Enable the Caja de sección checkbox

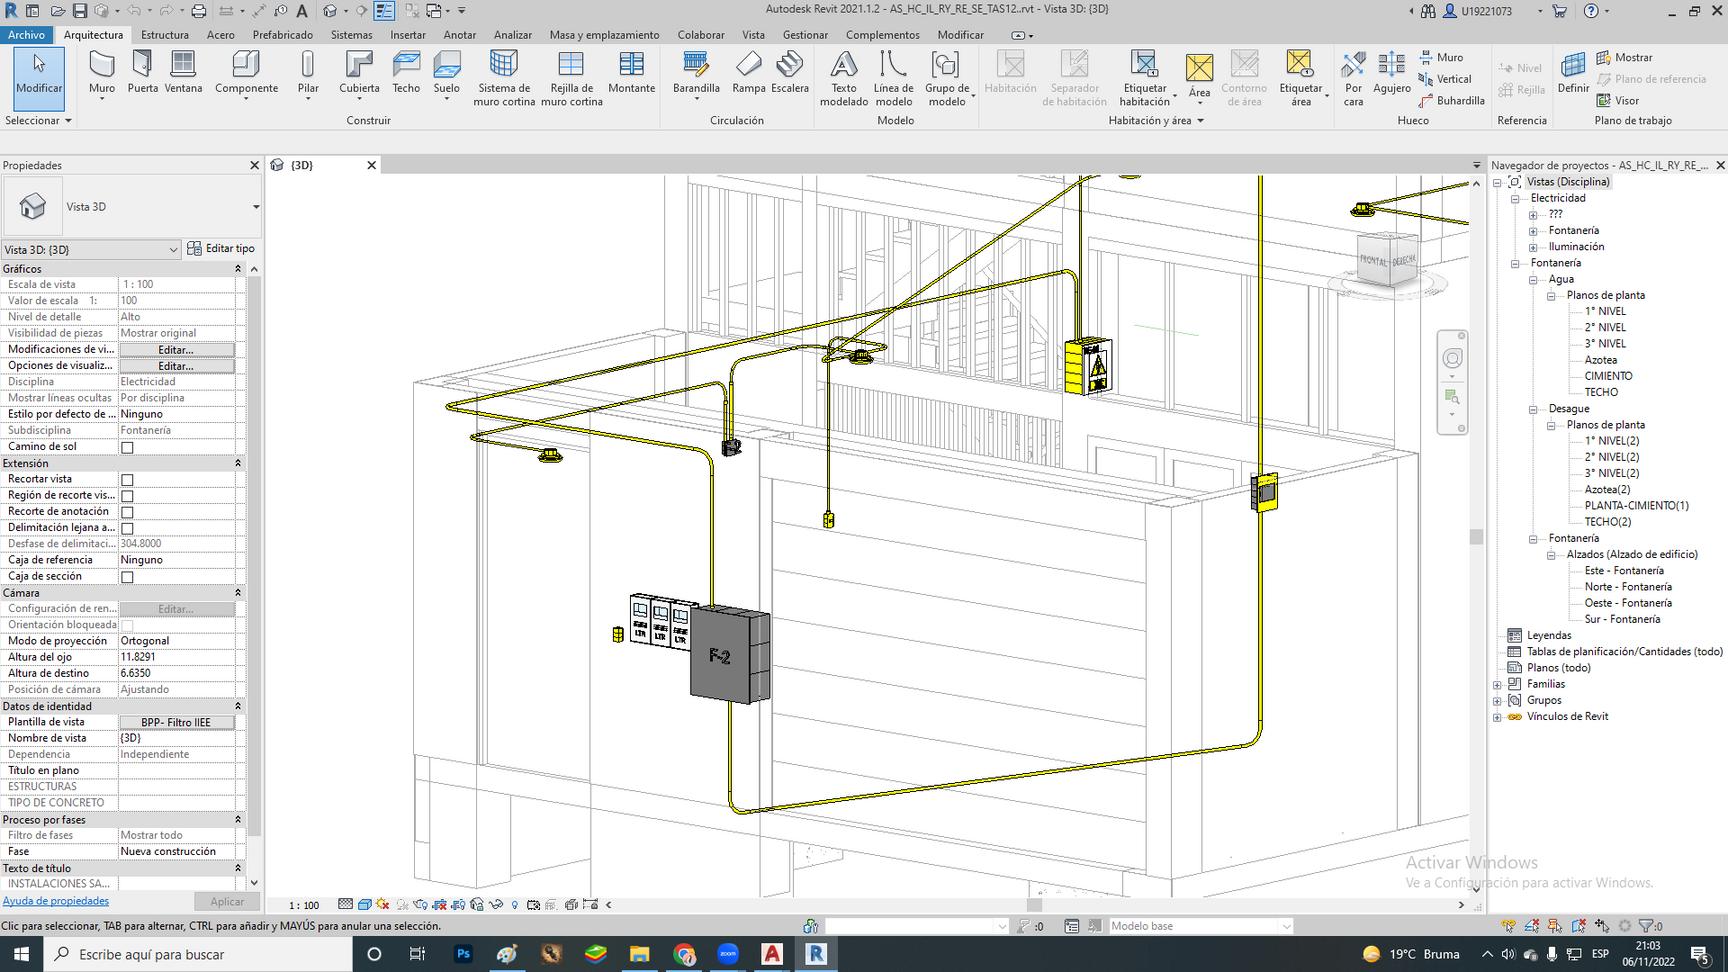click(127, 577)
